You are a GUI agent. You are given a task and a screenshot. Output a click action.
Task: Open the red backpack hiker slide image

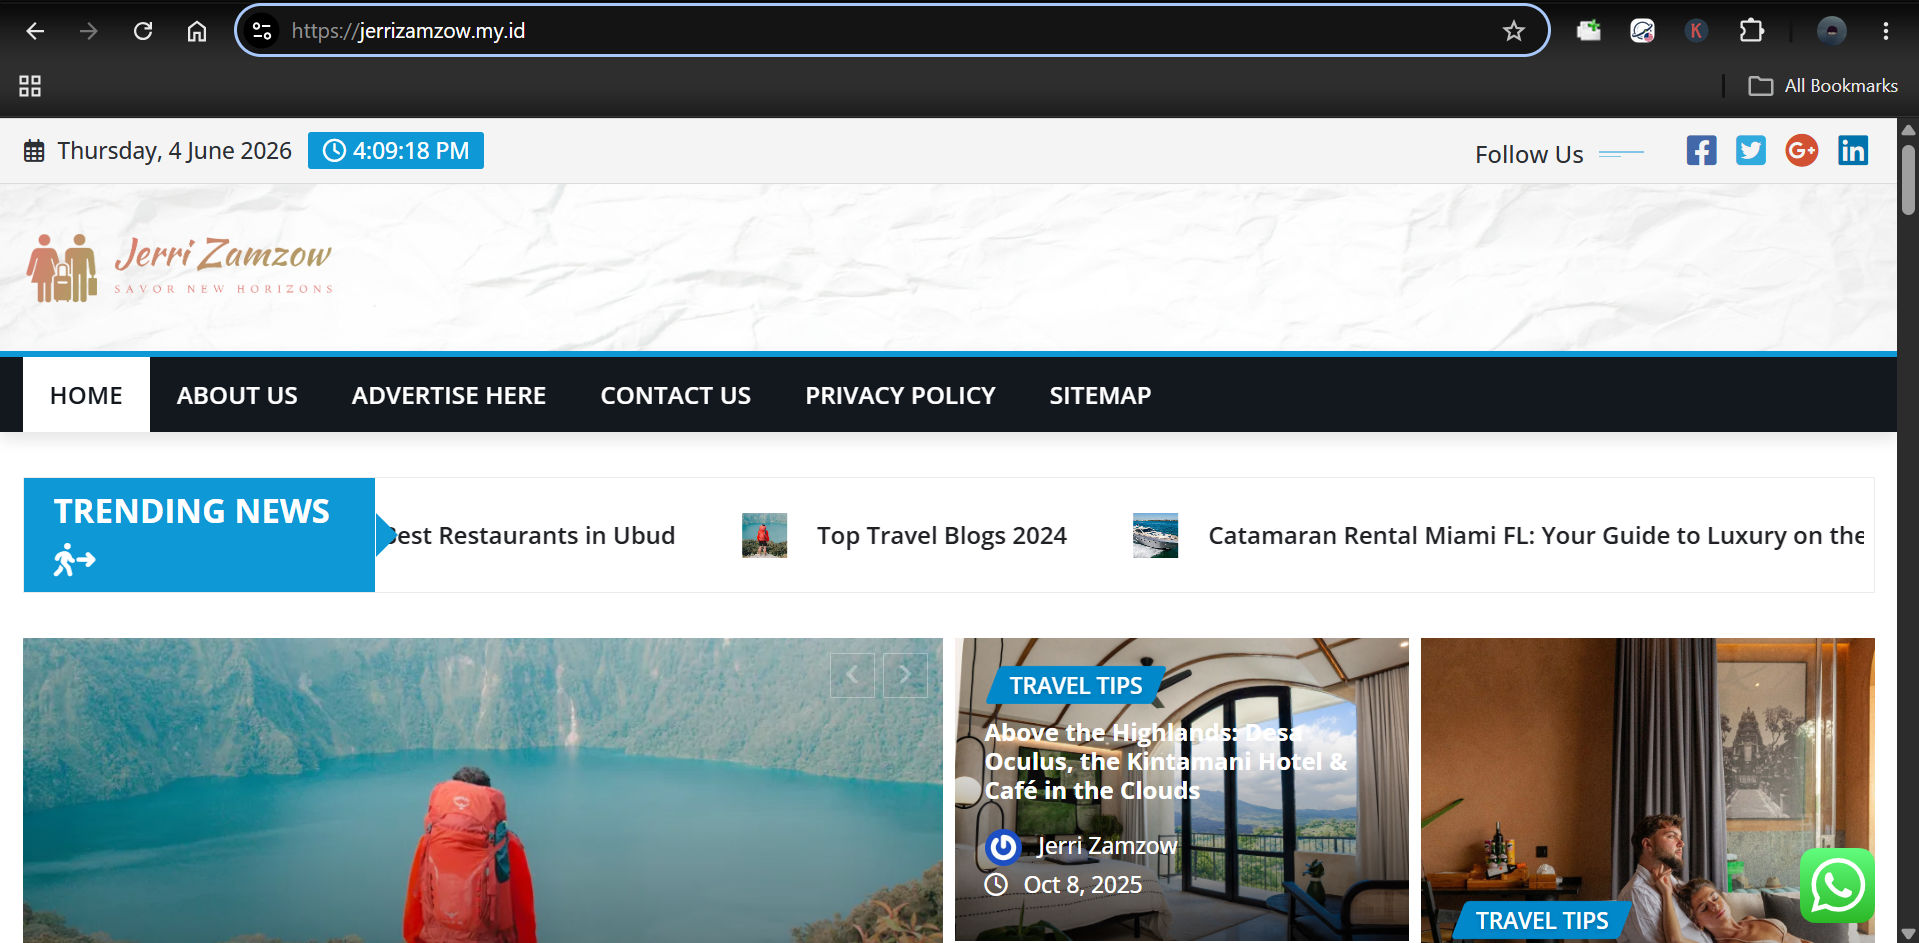(x=482, y=790)
